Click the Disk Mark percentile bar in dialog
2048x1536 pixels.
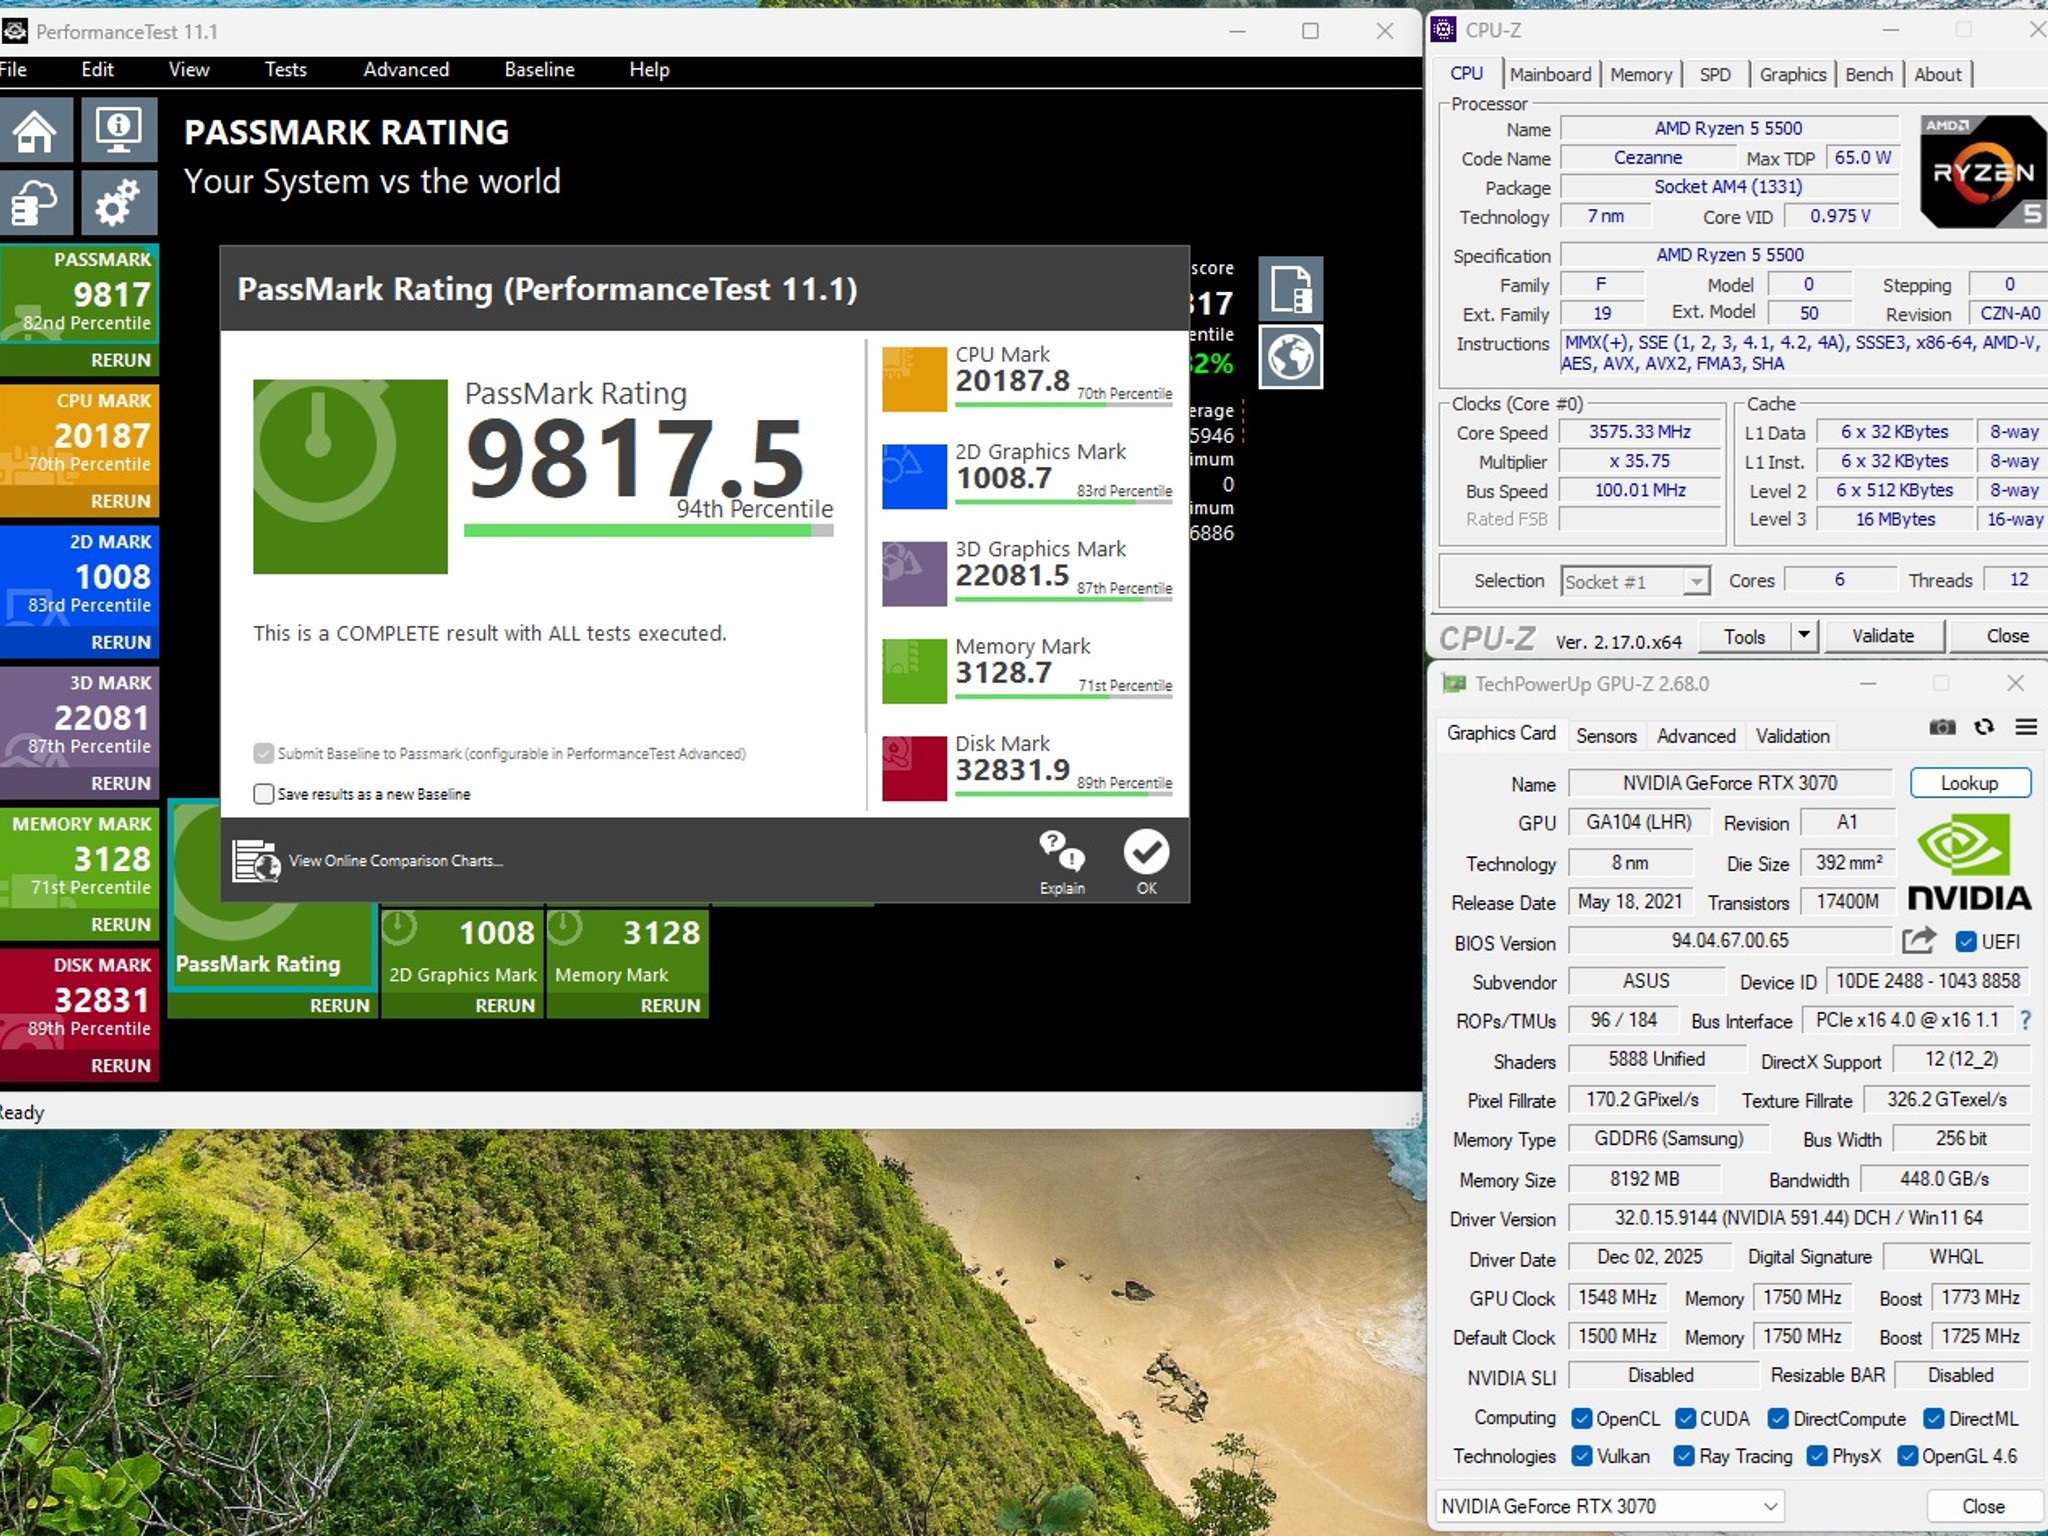[x=1064, y=793]
